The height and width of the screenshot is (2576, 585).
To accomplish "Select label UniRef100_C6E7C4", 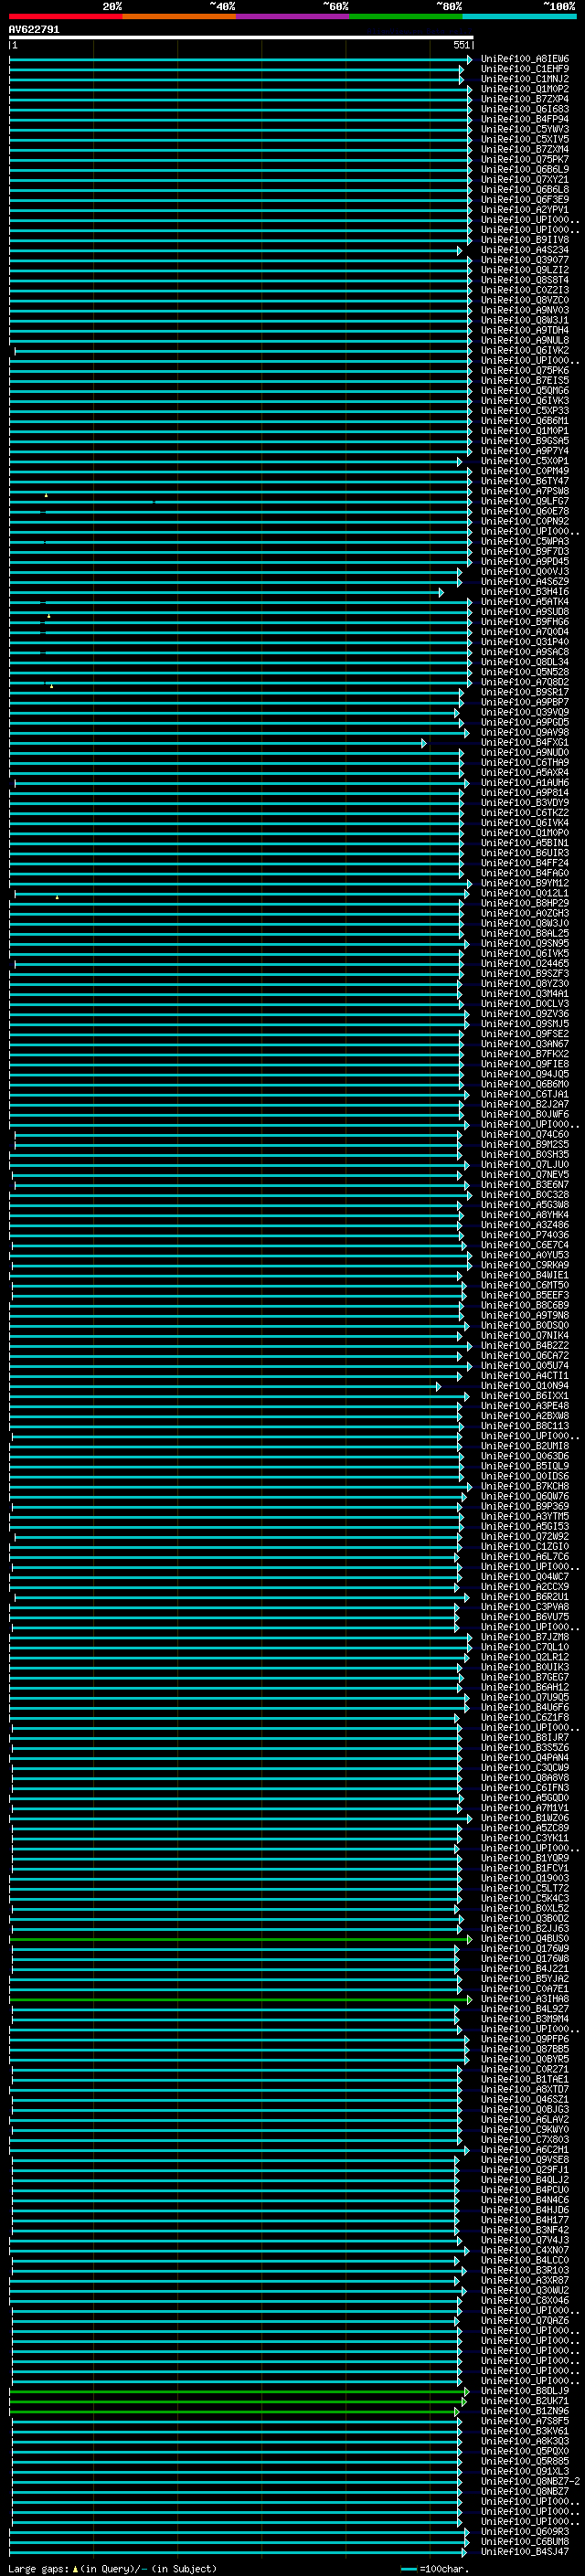I will click(524, 1244).
